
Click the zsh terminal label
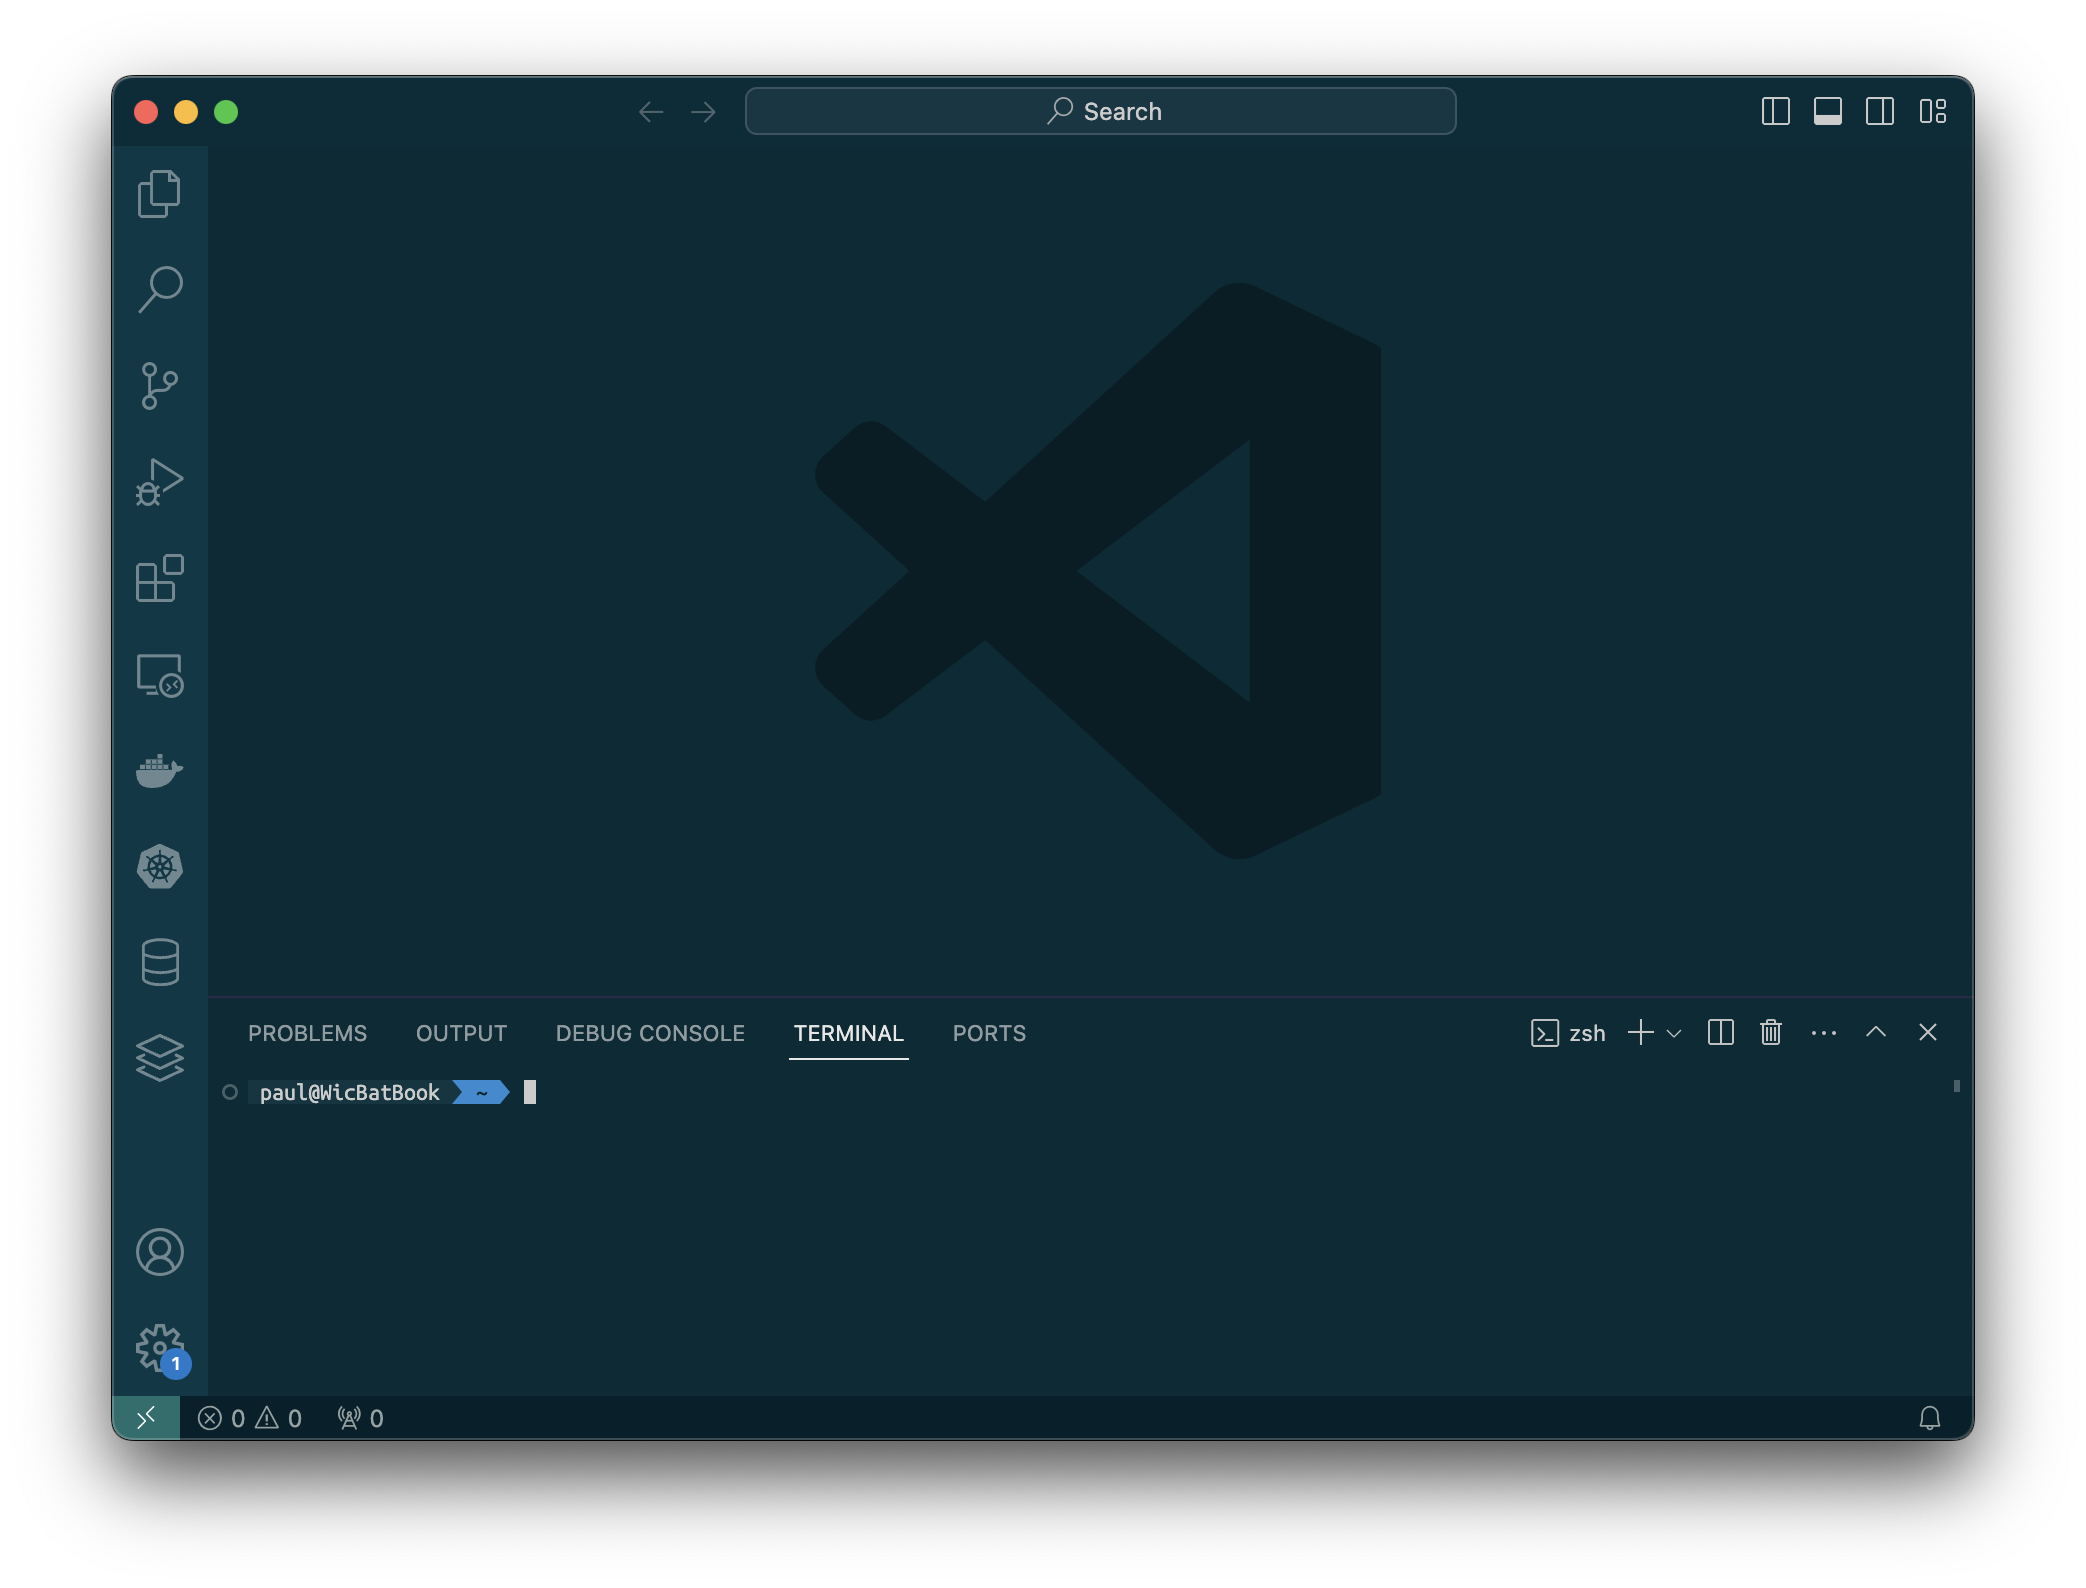pyautogui.click(x=1568, y=1033)
